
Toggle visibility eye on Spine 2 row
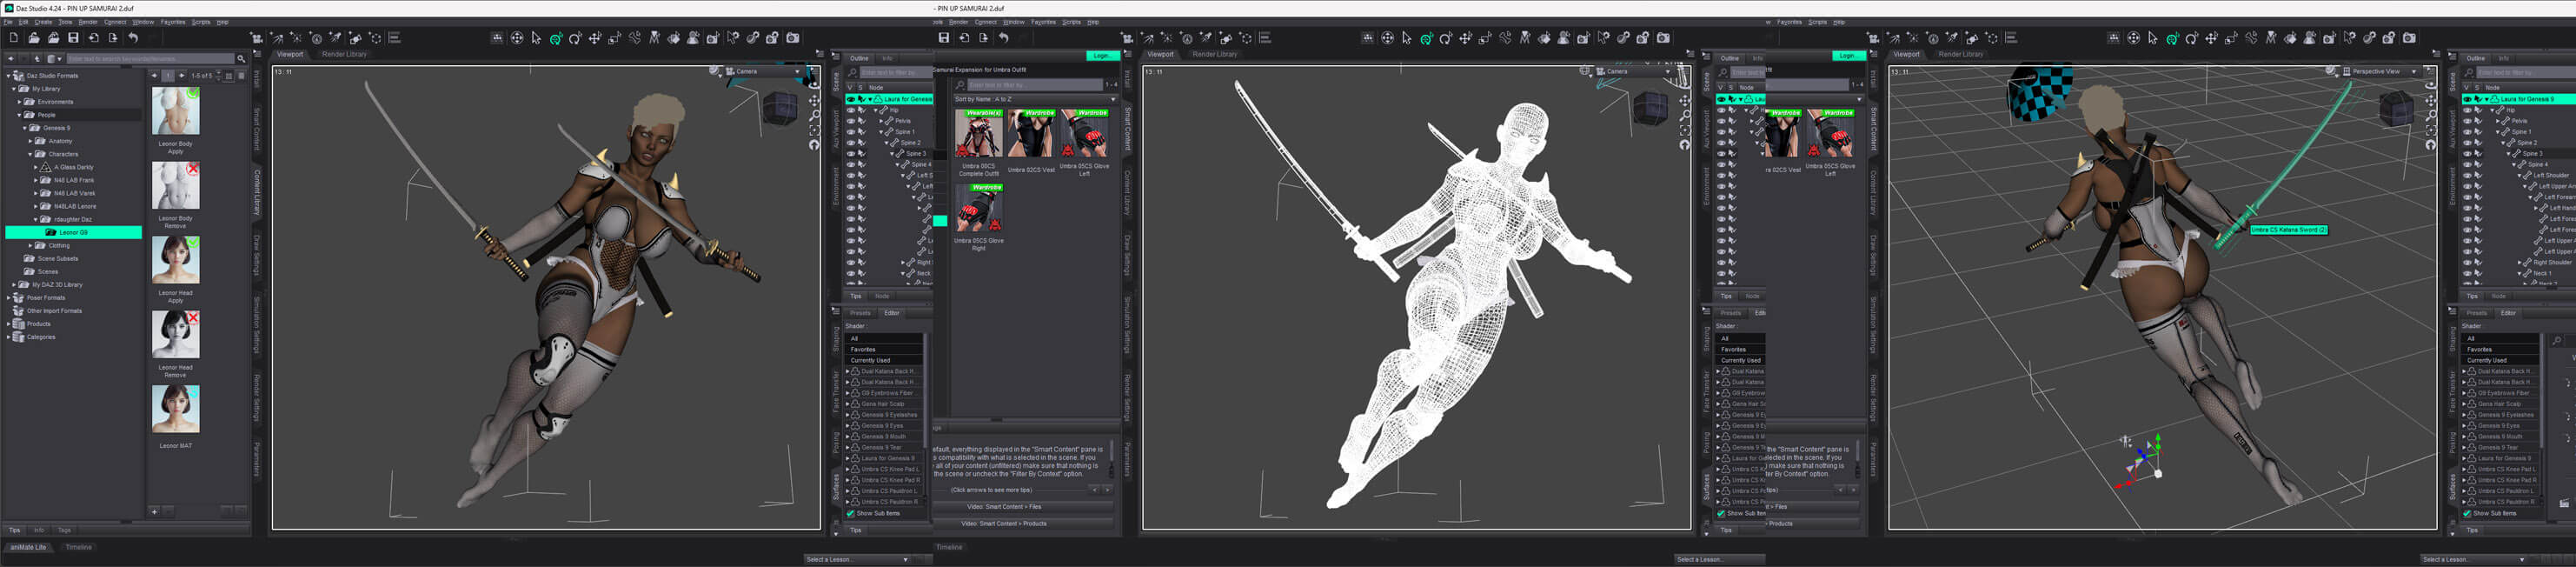851,143
